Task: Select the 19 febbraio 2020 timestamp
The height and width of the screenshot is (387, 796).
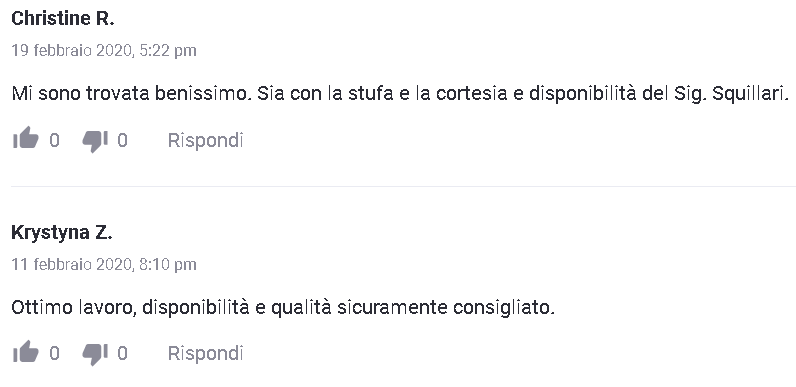Action: 104,50
